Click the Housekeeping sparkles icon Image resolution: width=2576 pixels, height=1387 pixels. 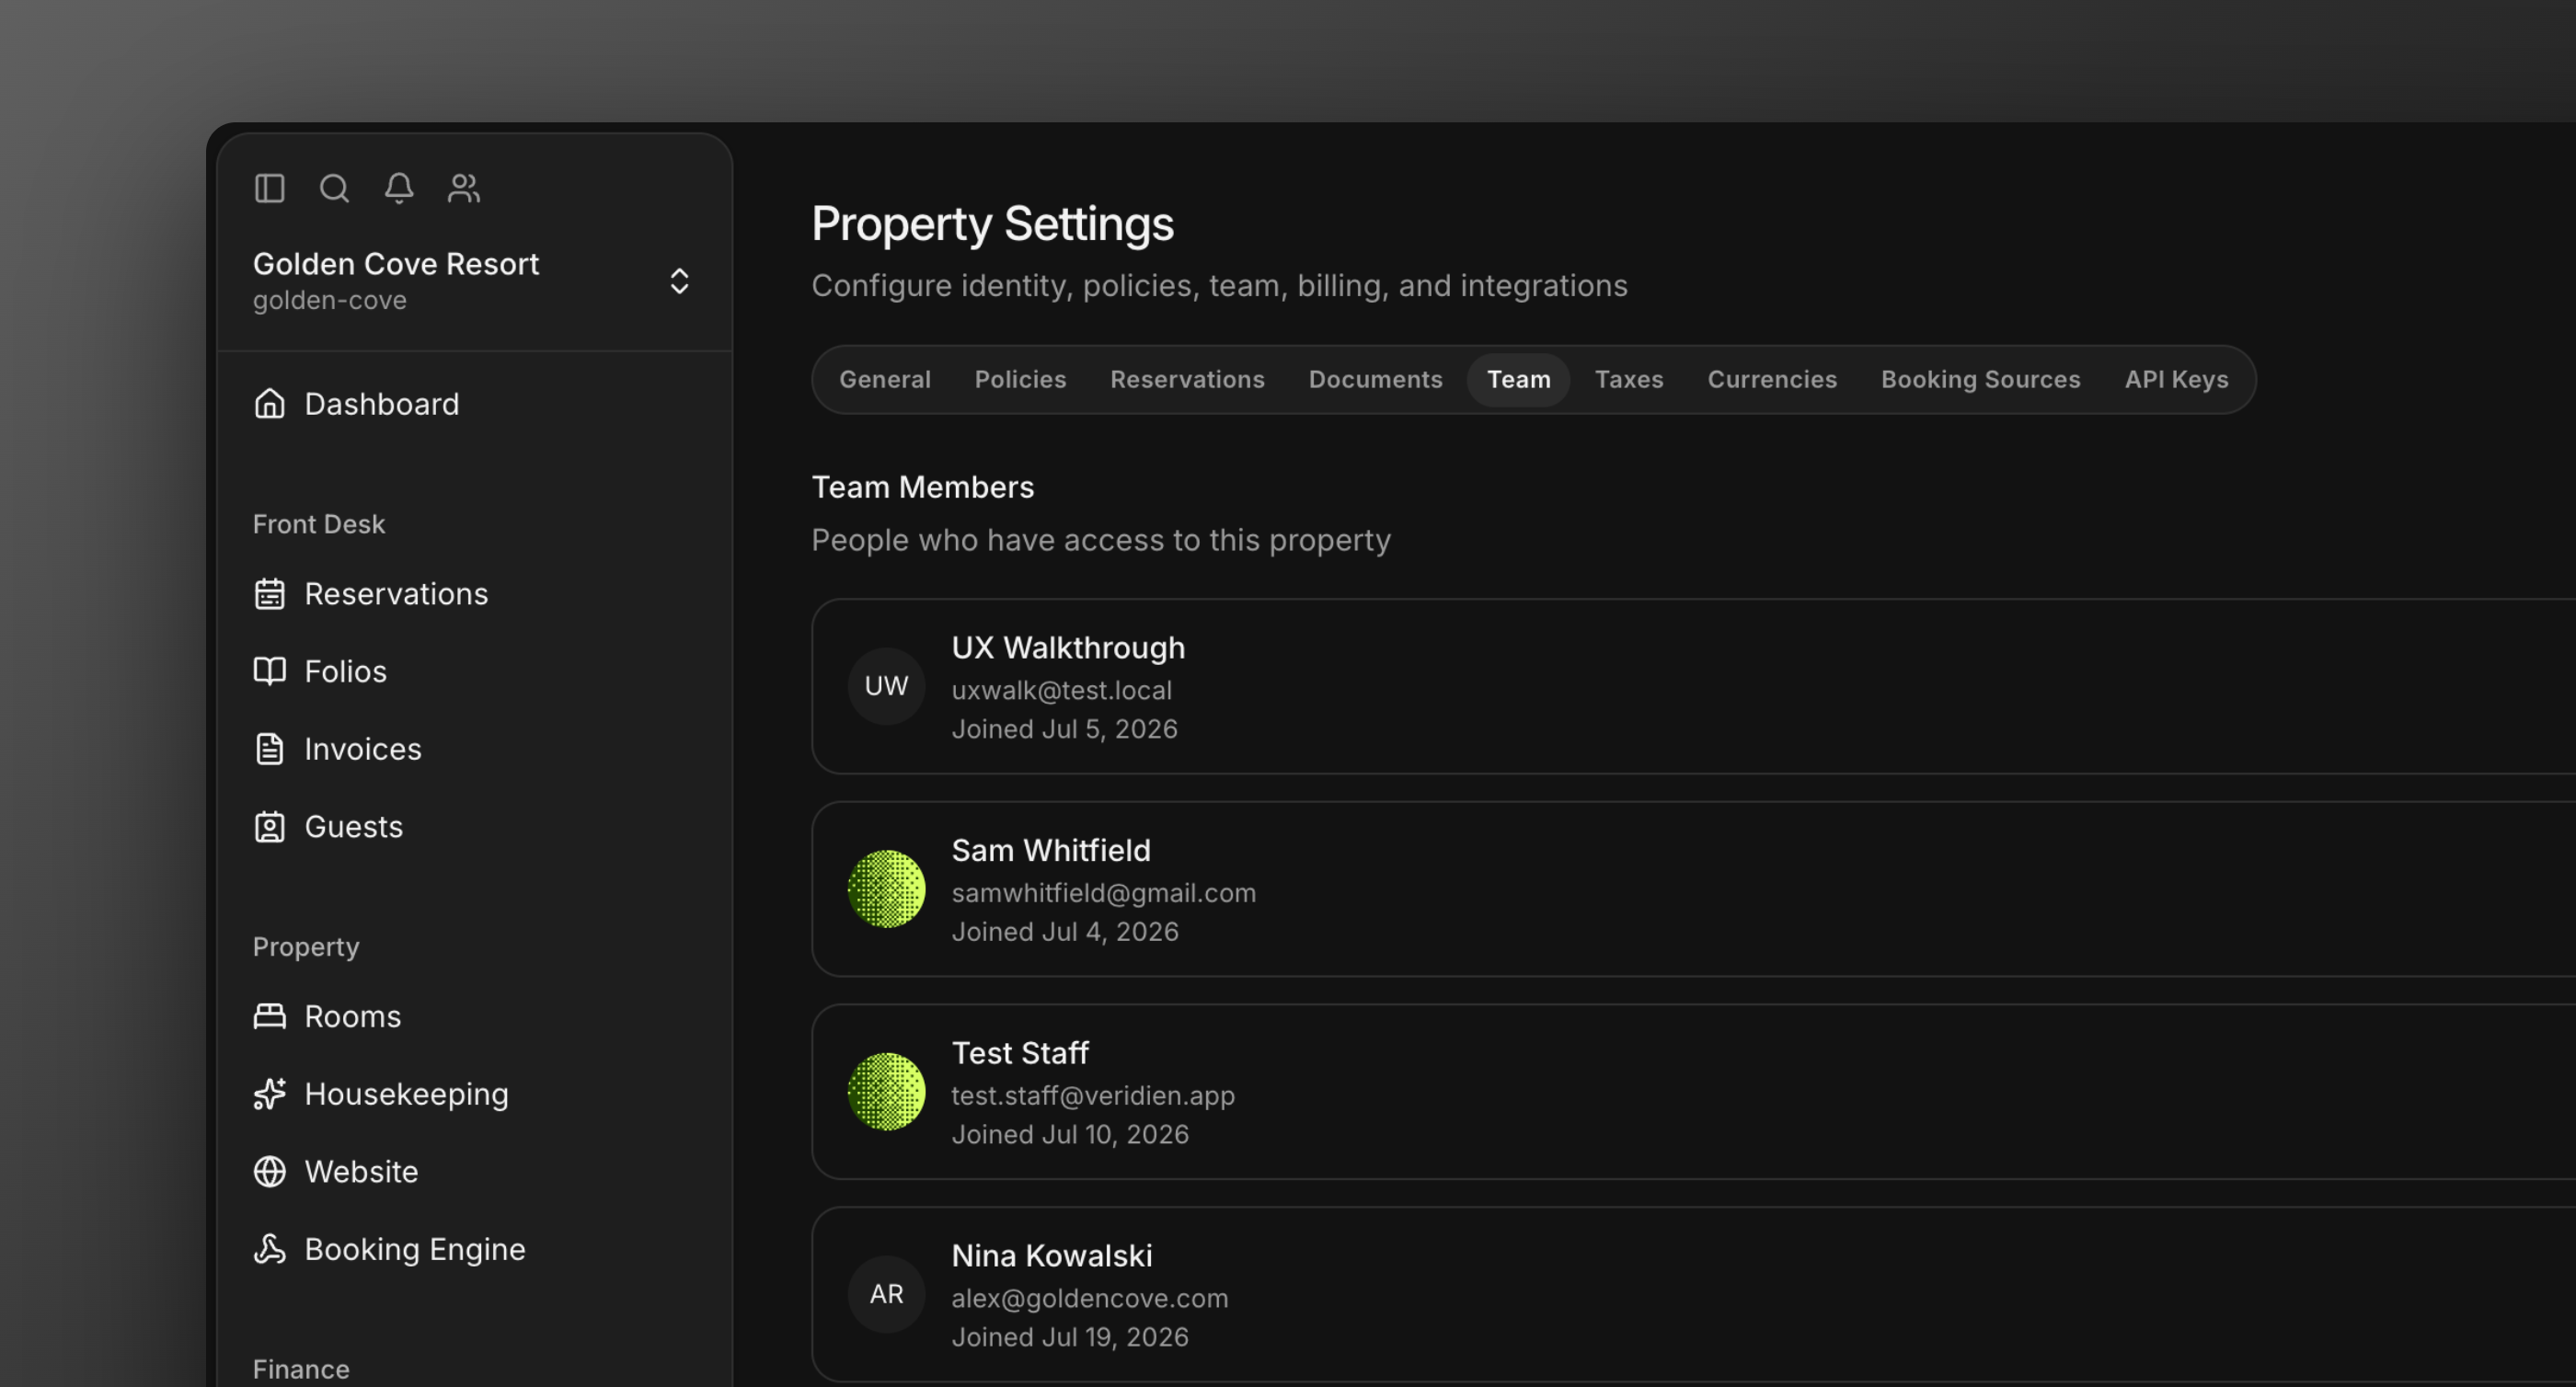270,1094
